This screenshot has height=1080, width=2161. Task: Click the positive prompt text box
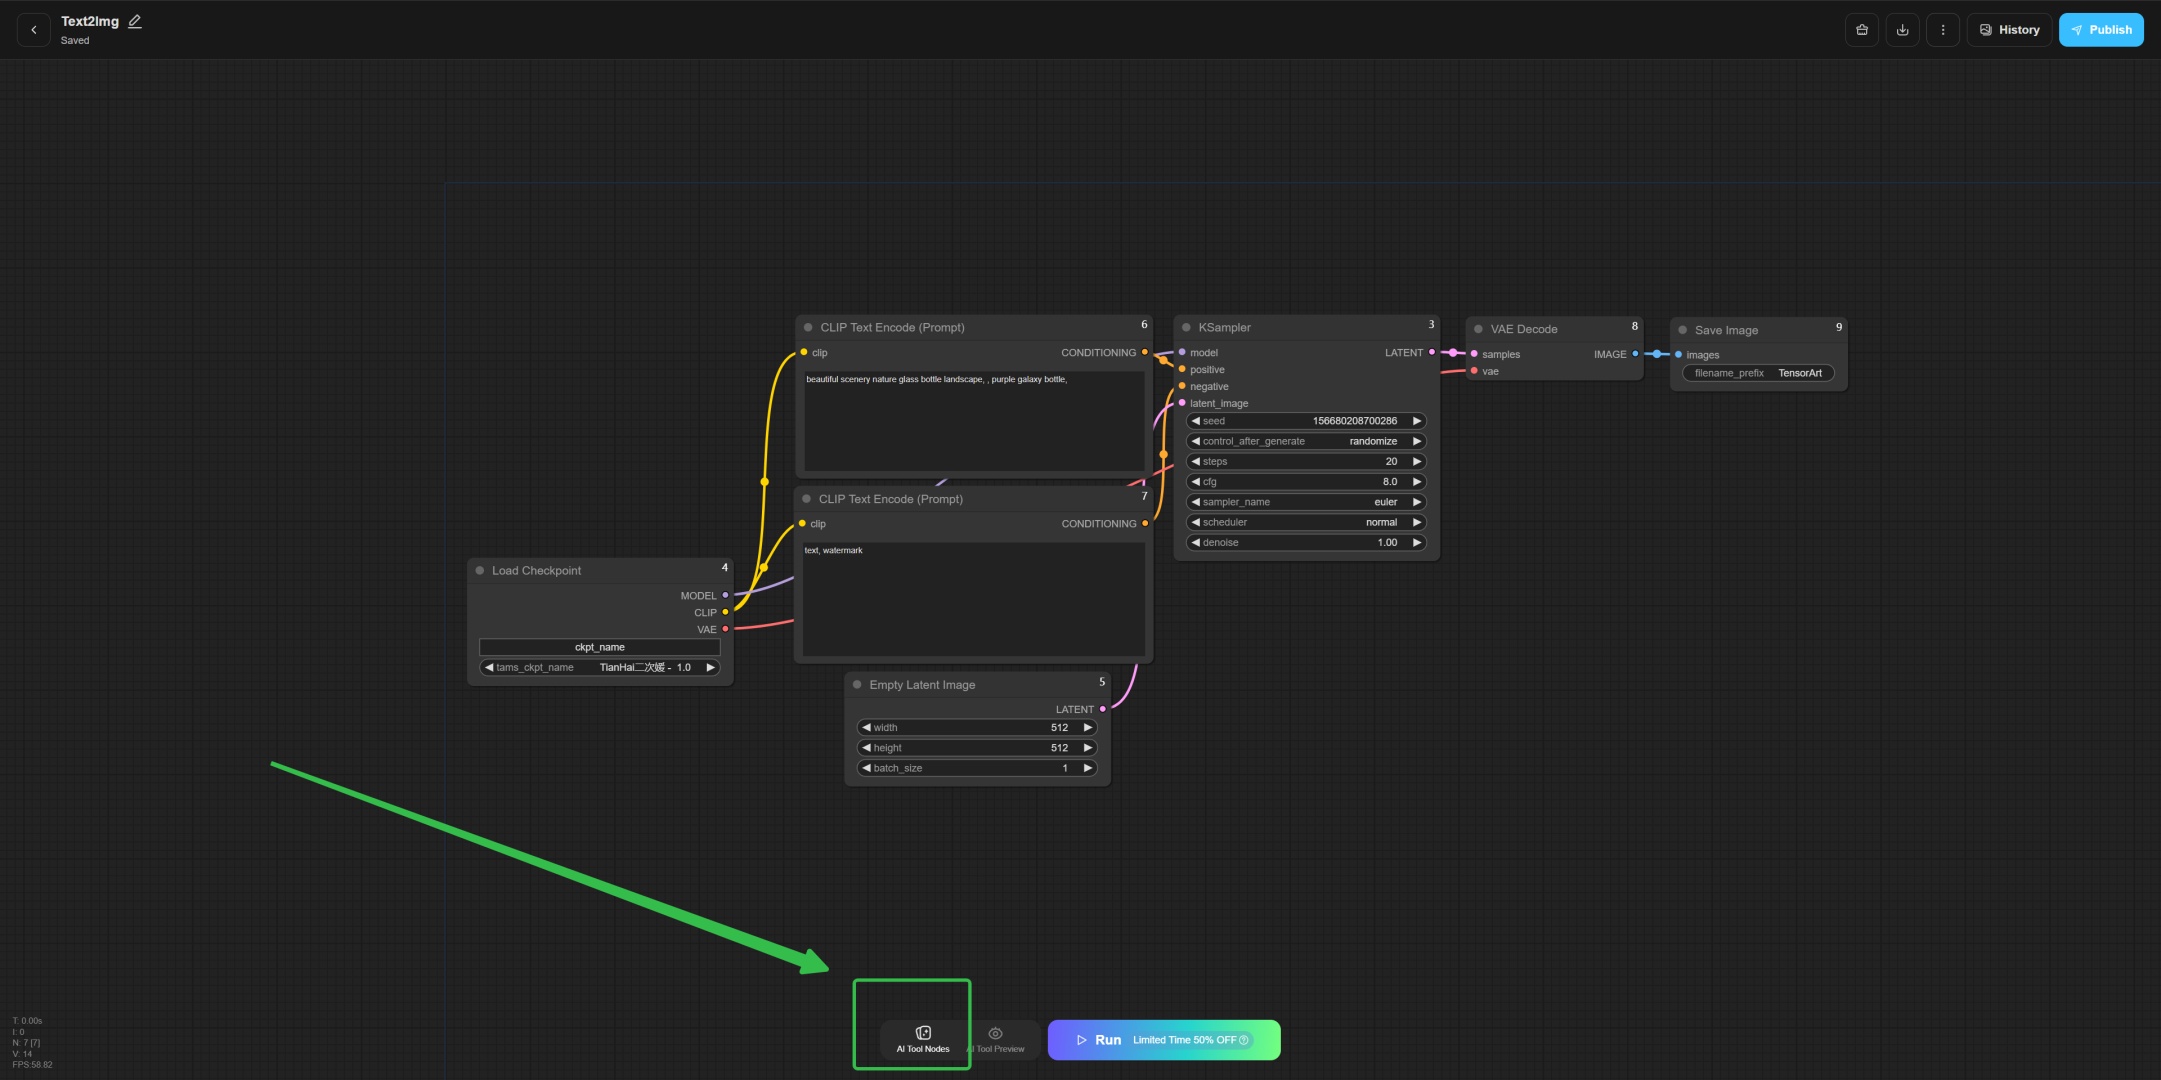(973, 420)
